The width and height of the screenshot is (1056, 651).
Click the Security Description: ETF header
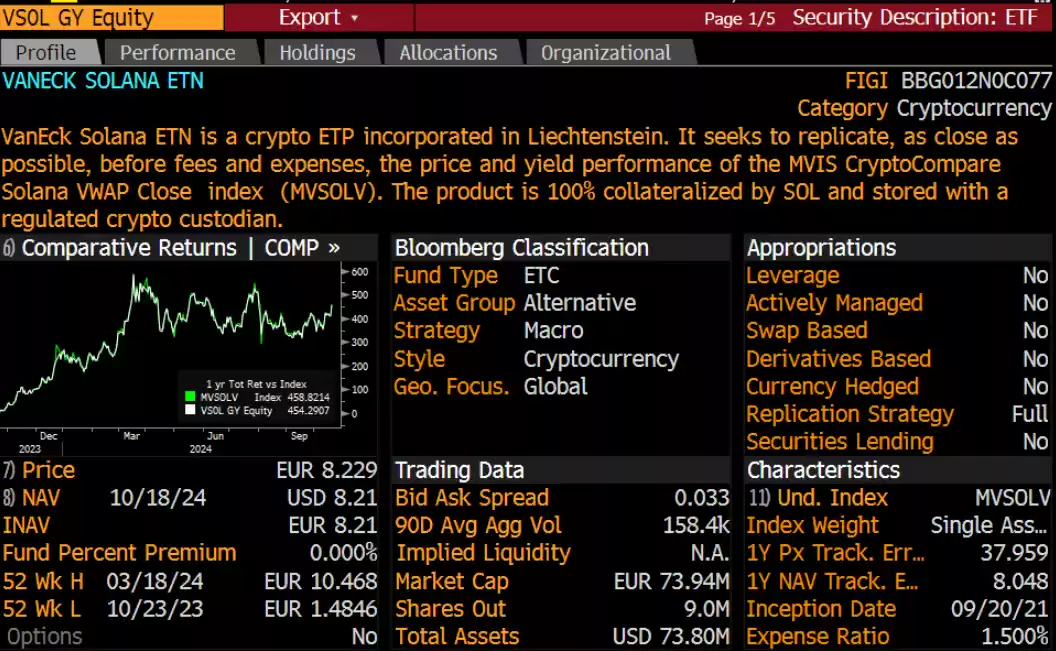915,17
